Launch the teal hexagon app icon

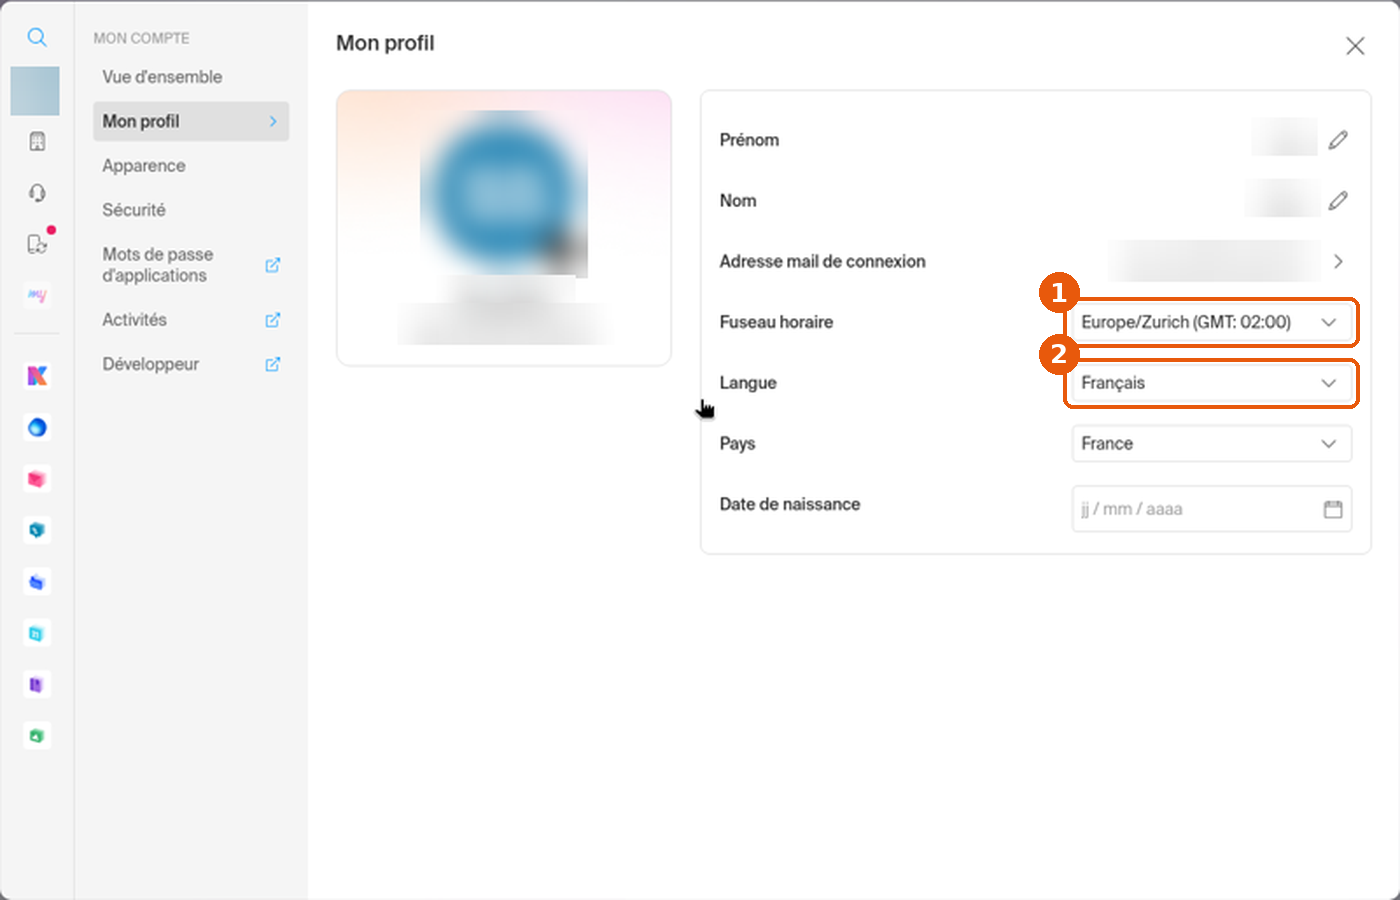37,530
